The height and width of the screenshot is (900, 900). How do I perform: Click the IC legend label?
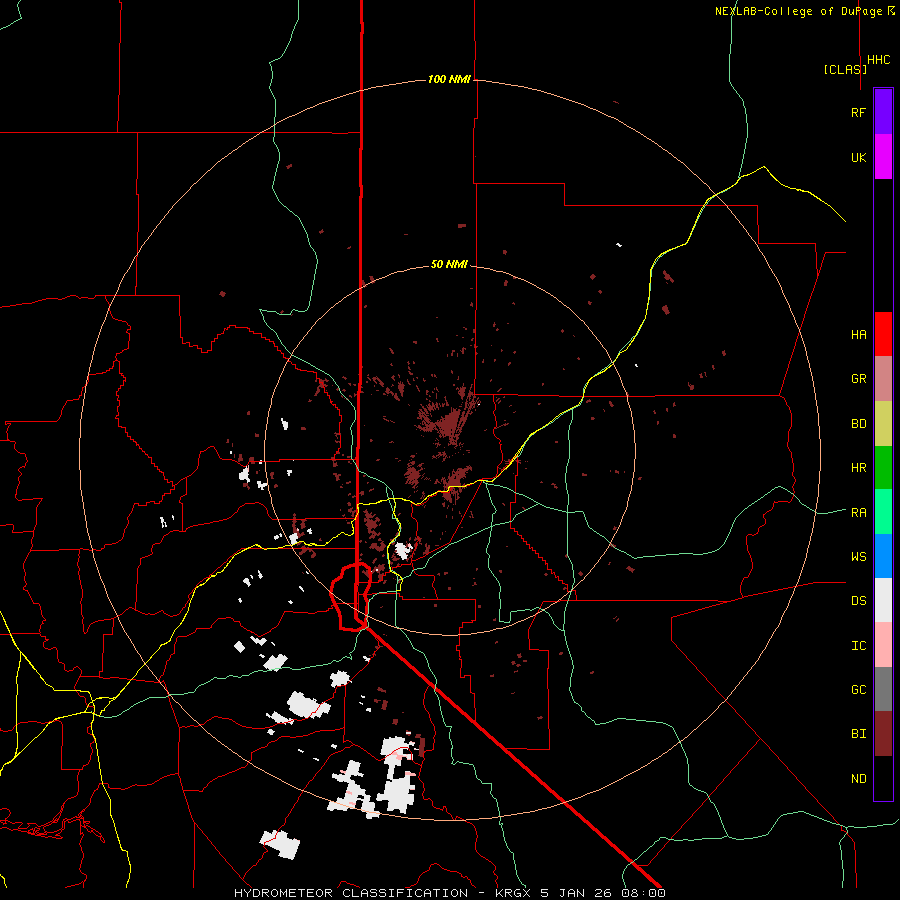tap(858, 645)
